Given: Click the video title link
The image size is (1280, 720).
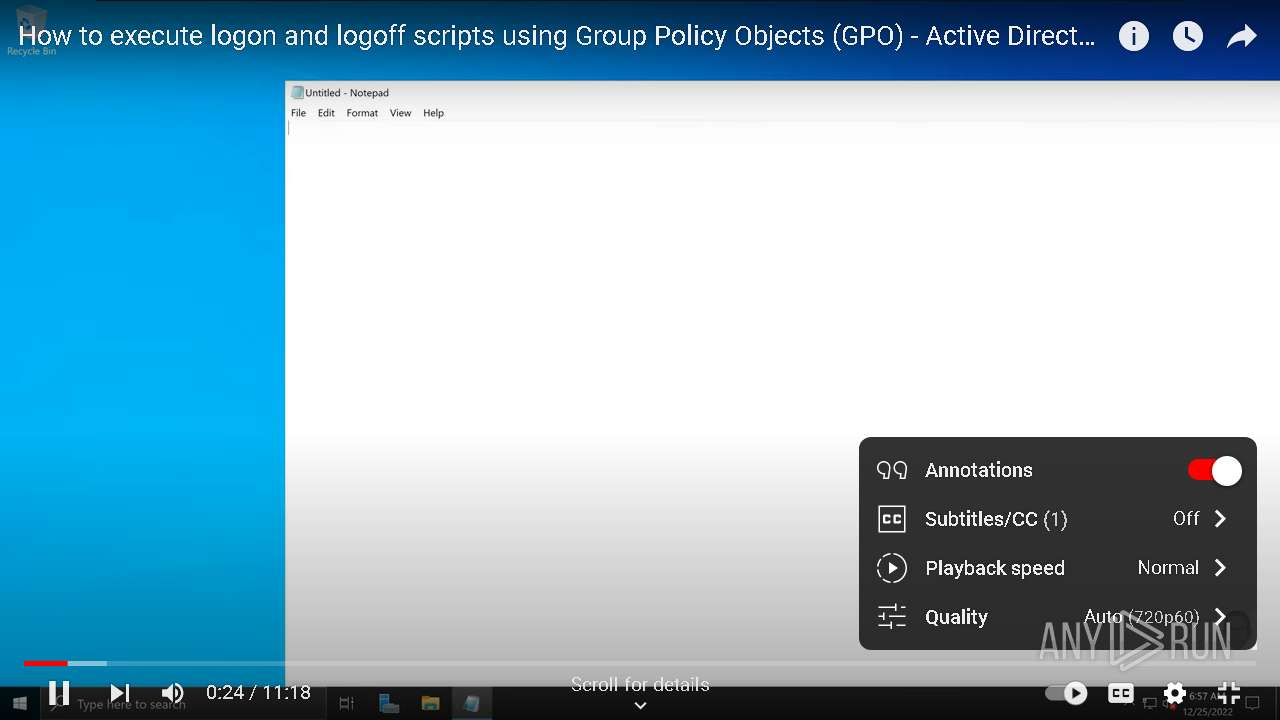Looking at the screenshot, I should click(557, 37).
